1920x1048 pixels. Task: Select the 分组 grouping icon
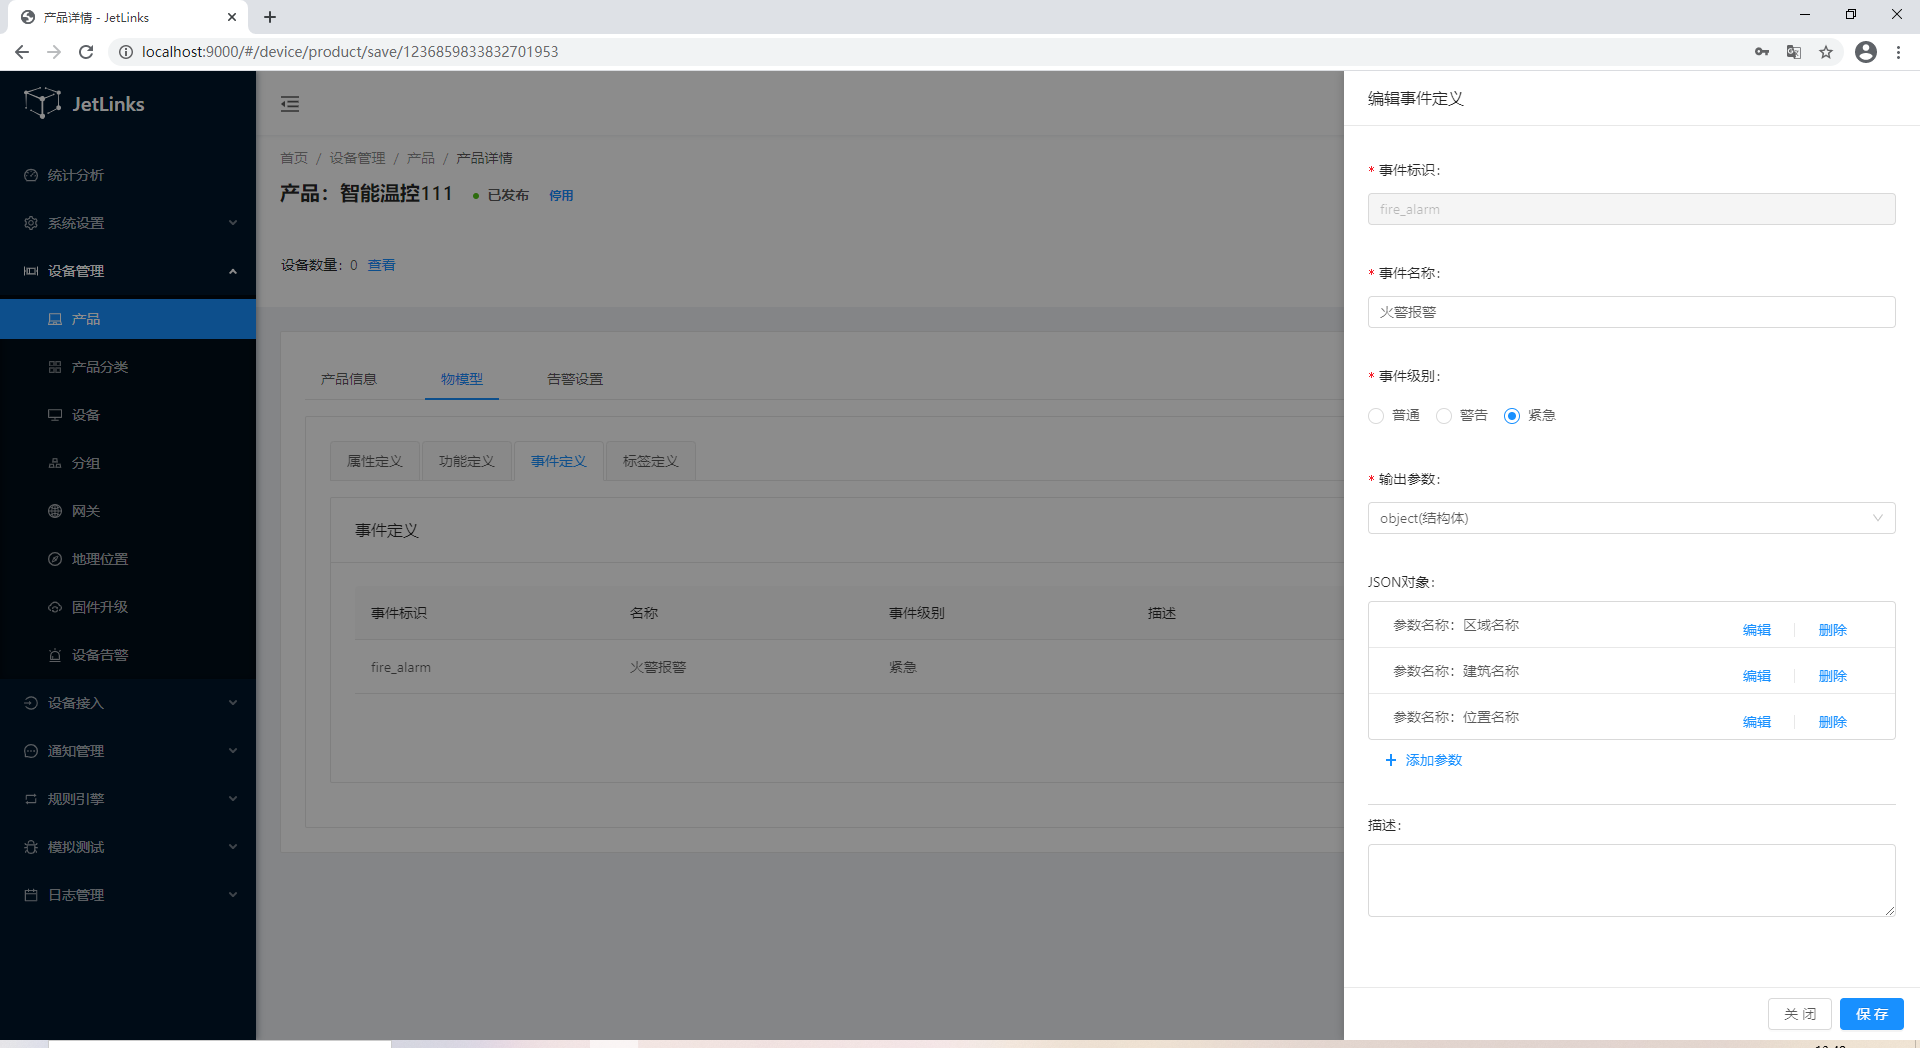55,462
